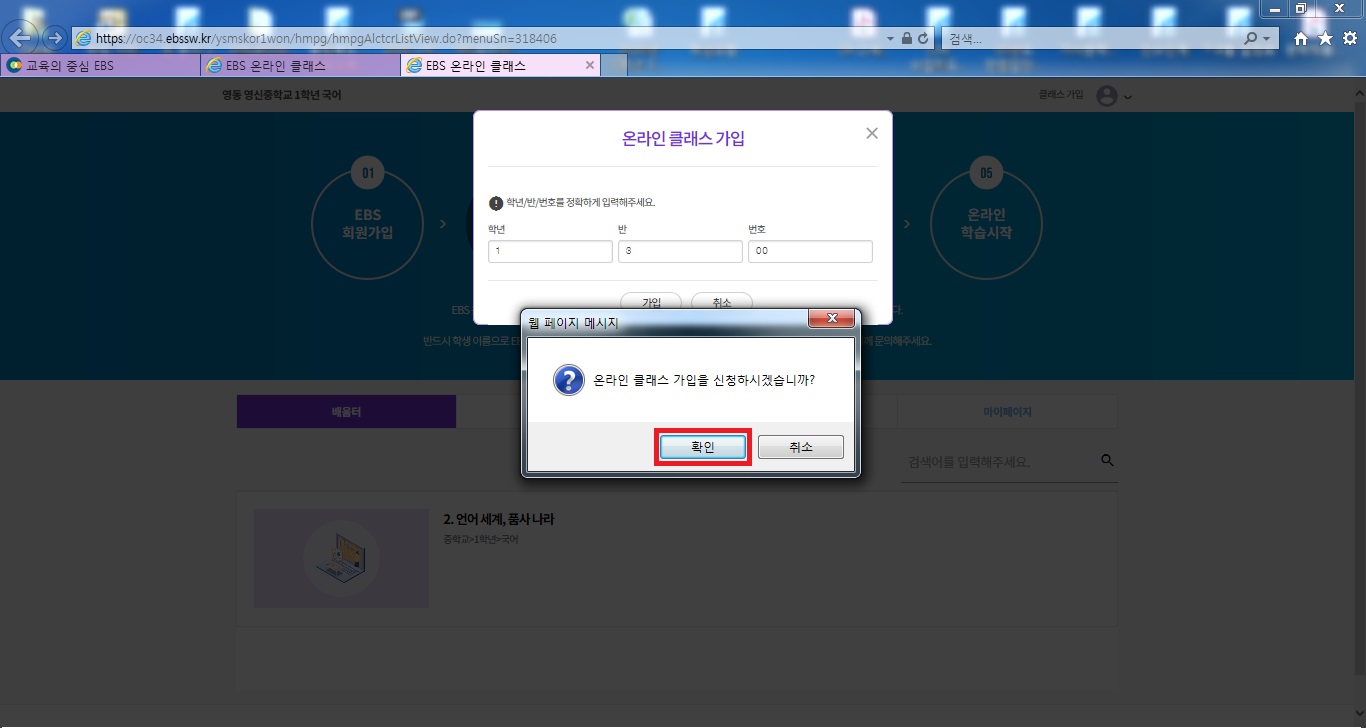Viewport: 1366px width, 728px height.
Task: Click the 중학교>1학년>국어 category text
Action: (x=480, y=540)
